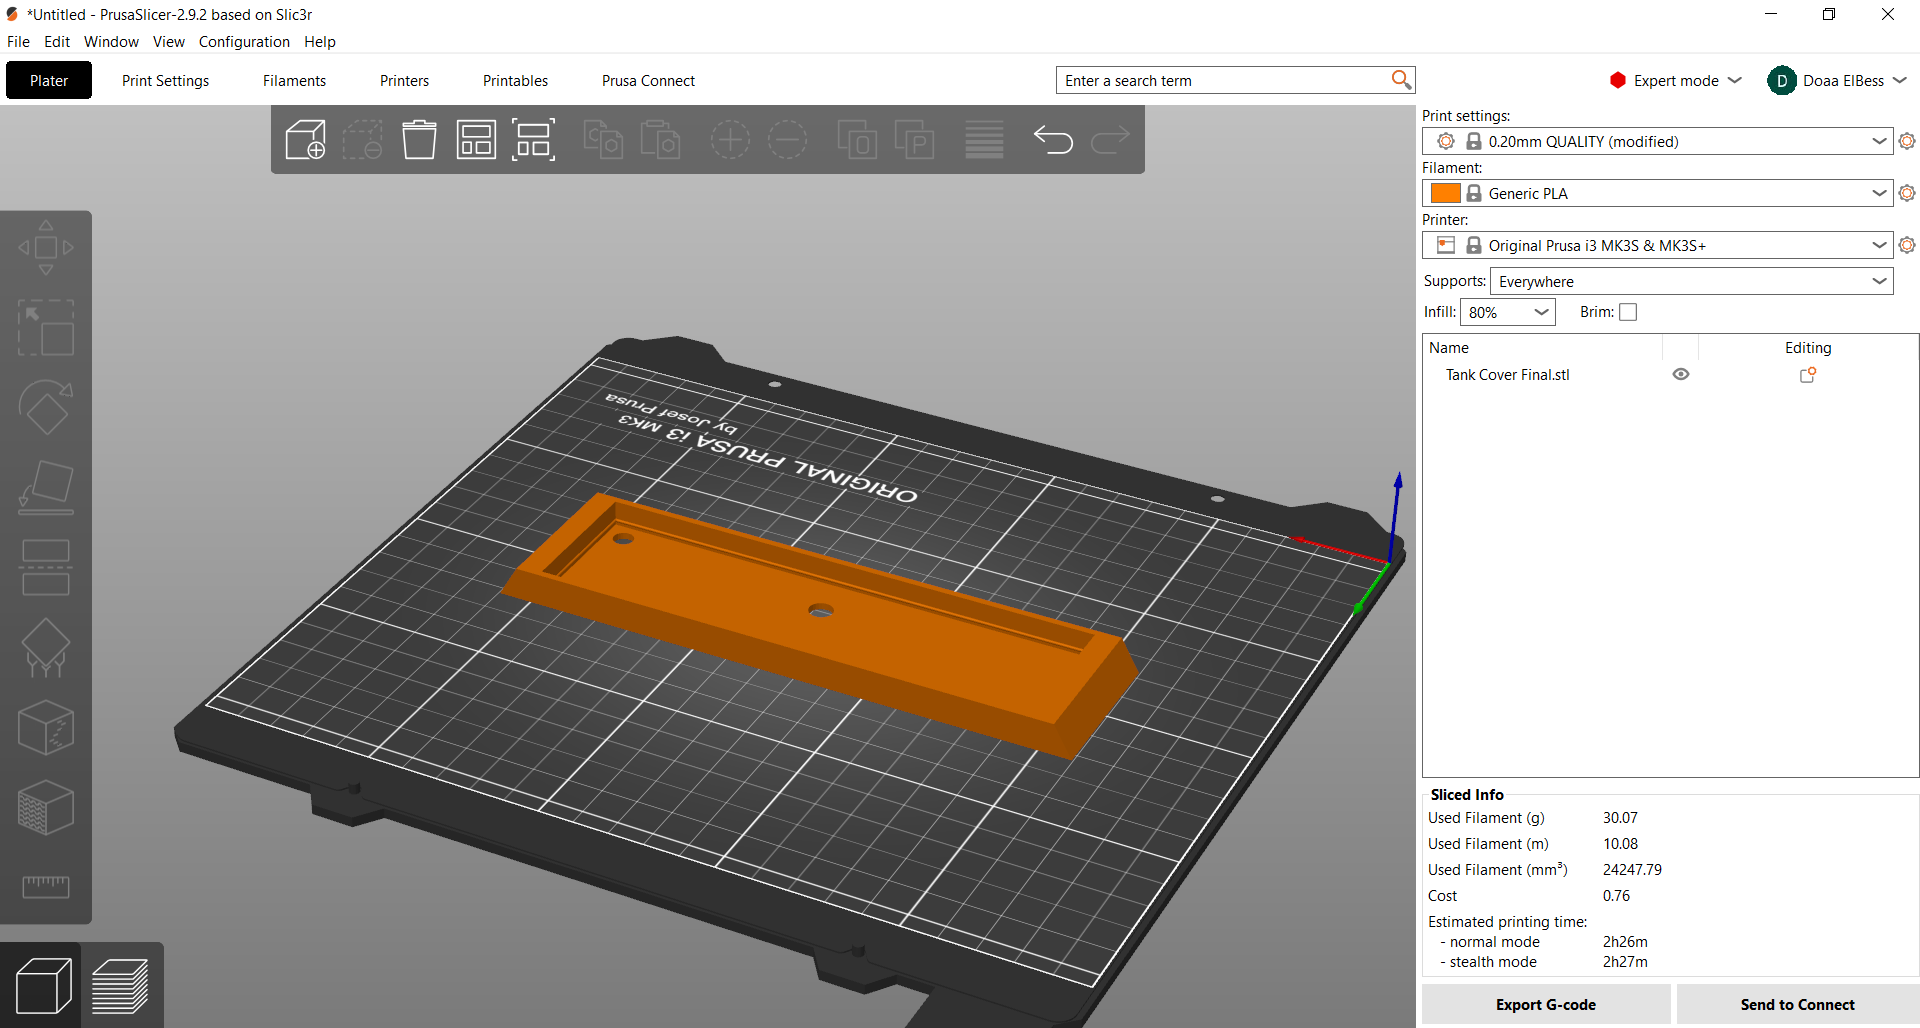Redo with the forward arrow icon

click(x=1110, y=140)
